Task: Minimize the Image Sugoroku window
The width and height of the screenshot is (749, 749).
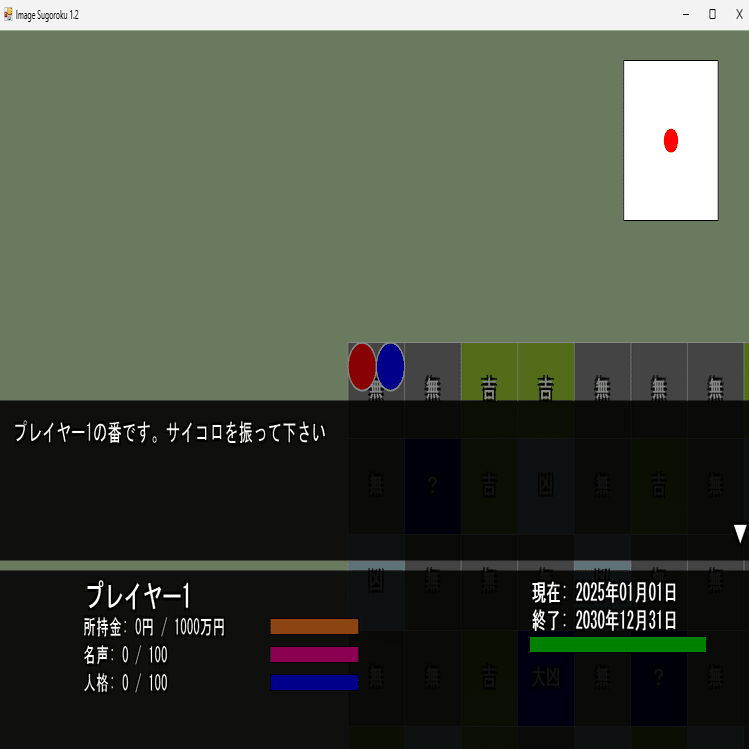Action: pyautogui.click(x=686, y=15)
